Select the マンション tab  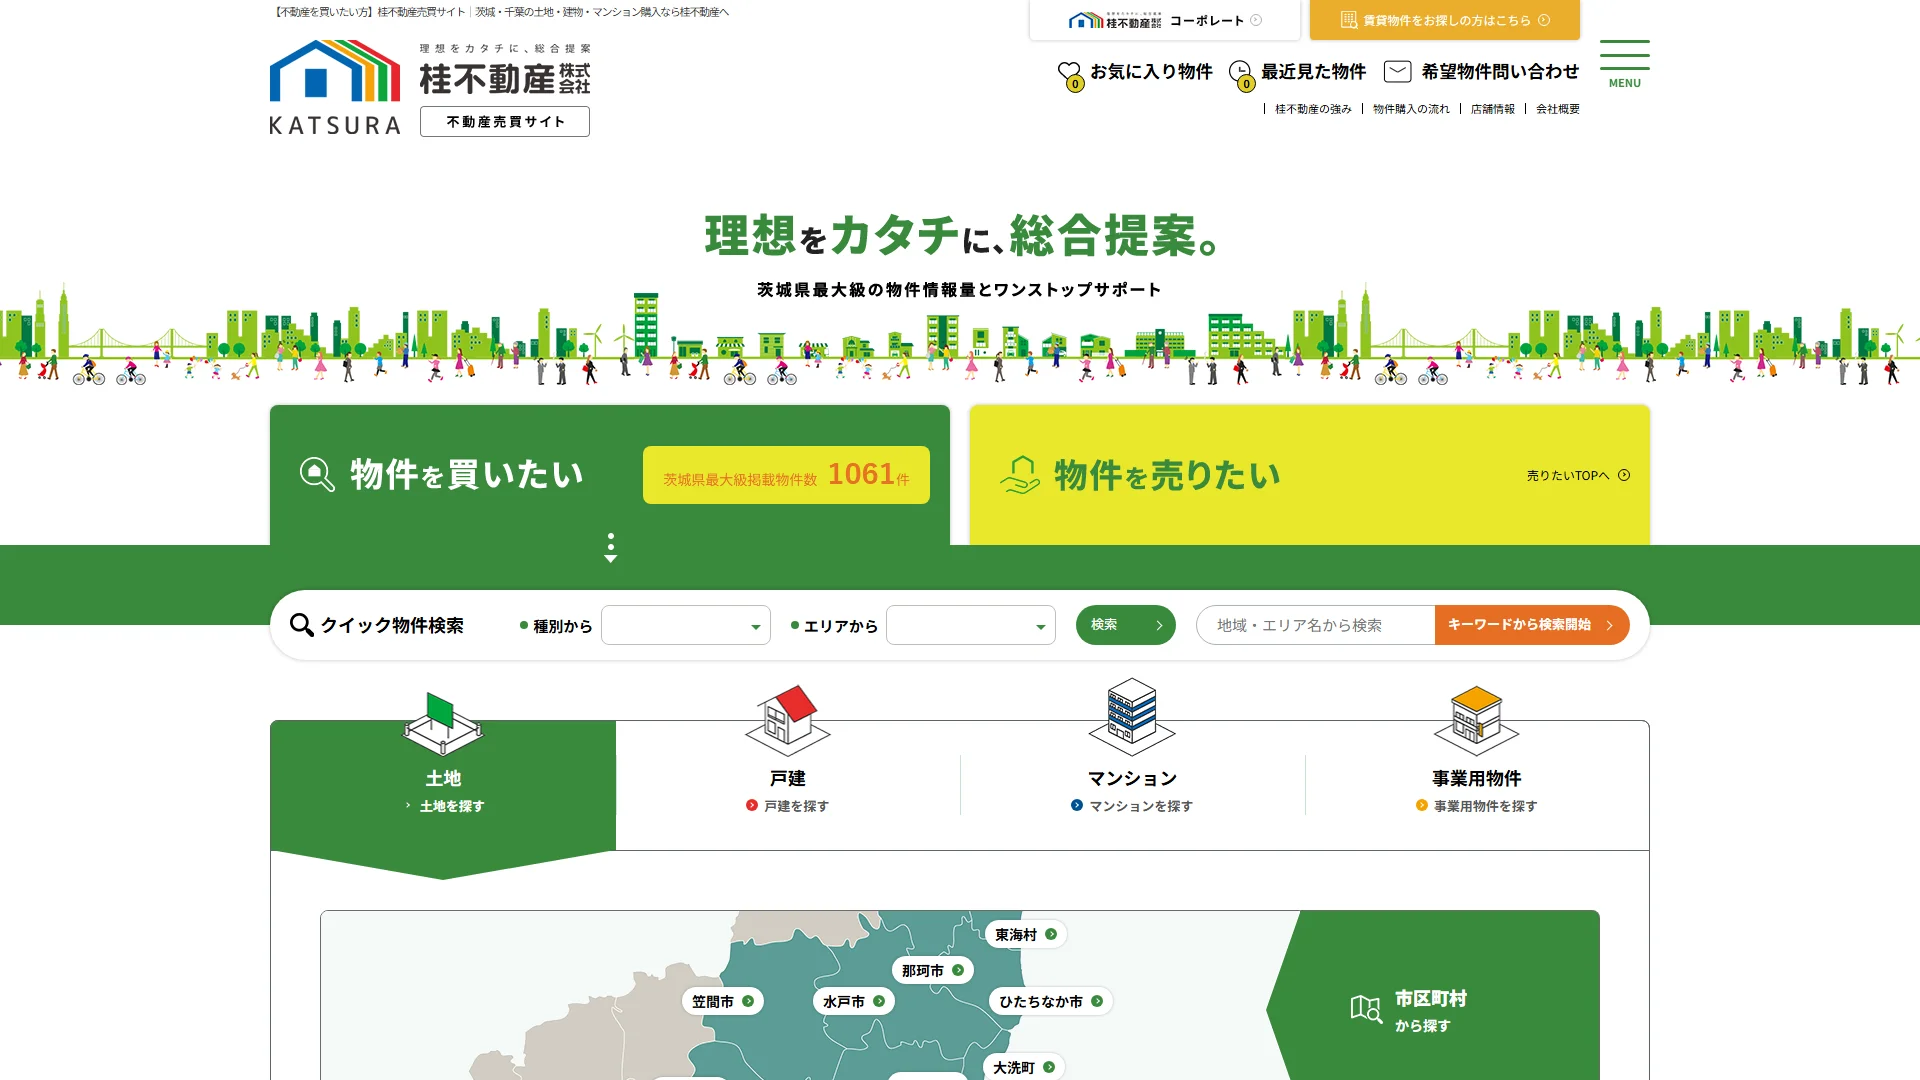pos(1133,785)
